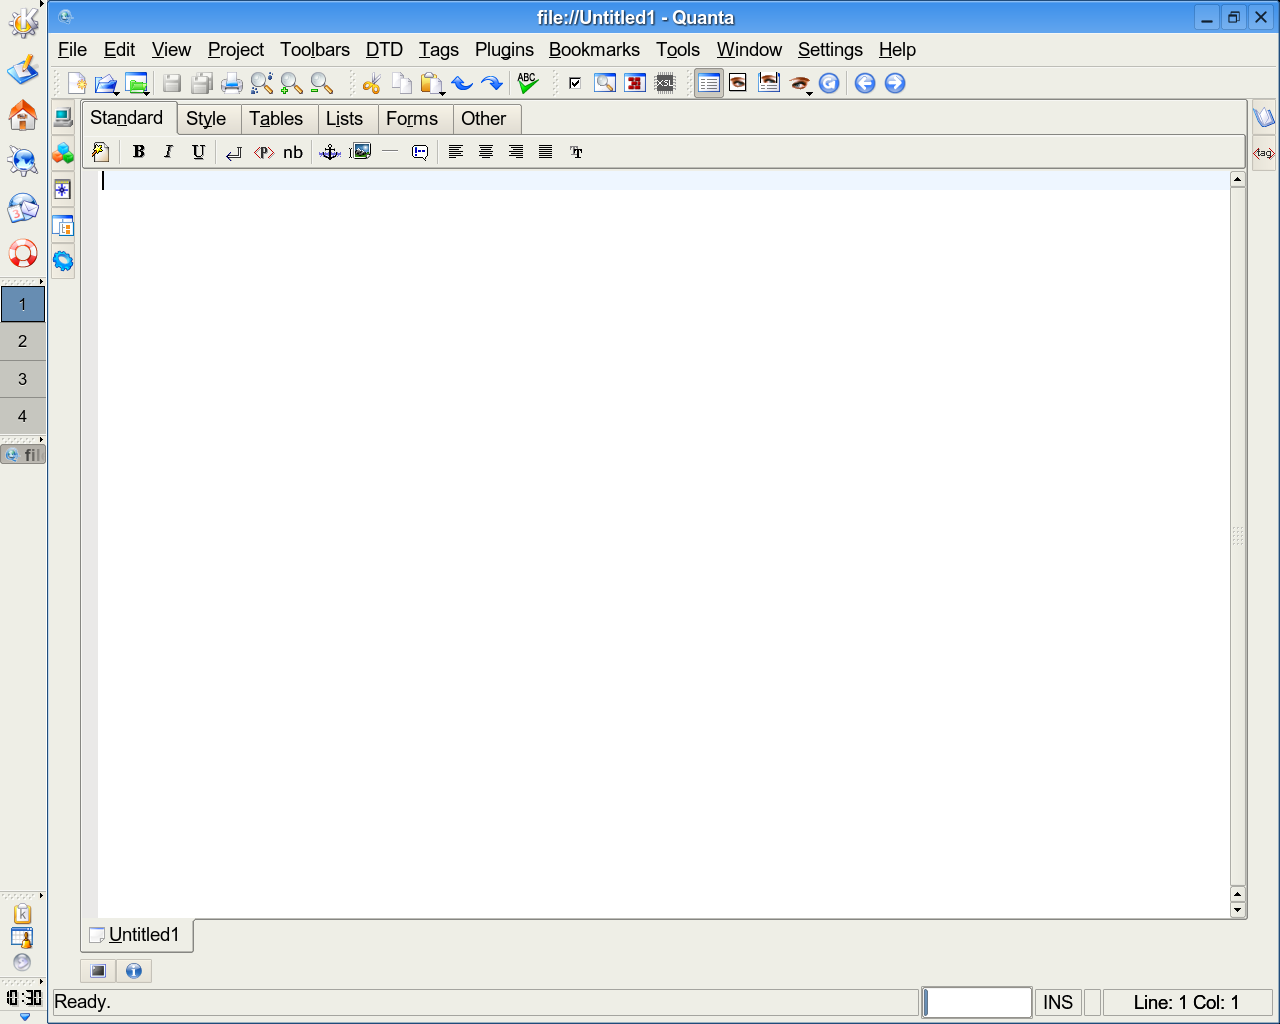Image resolution: width=1280 pixels, height=1024 pixels.
Task: Switch to the source editor view
Action: (709, 83)
